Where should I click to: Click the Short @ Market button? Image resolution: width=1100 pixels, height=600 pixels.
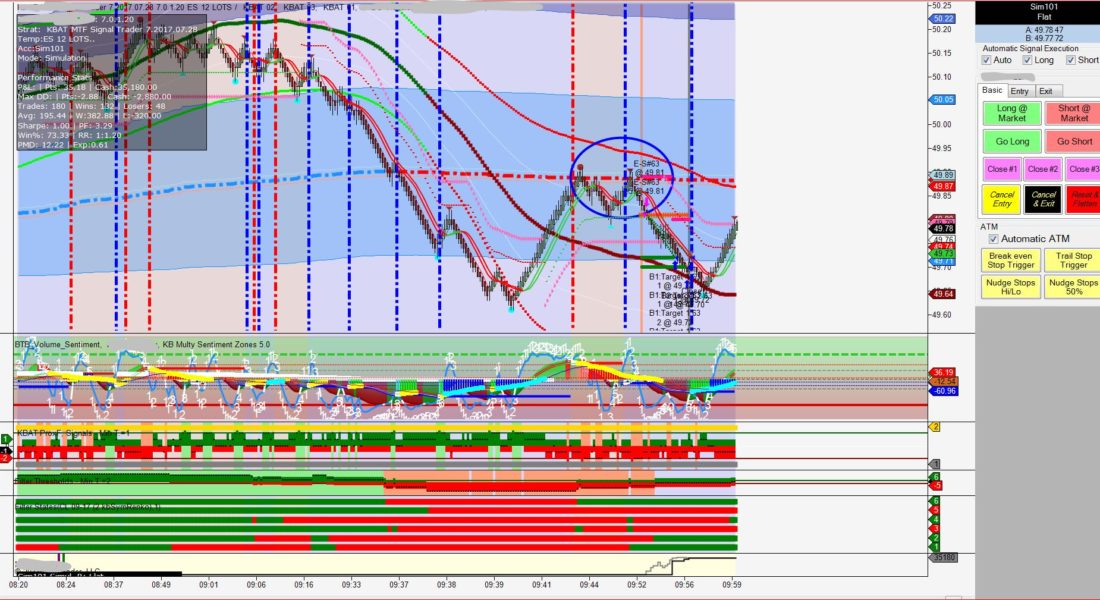click(1073, 113)
